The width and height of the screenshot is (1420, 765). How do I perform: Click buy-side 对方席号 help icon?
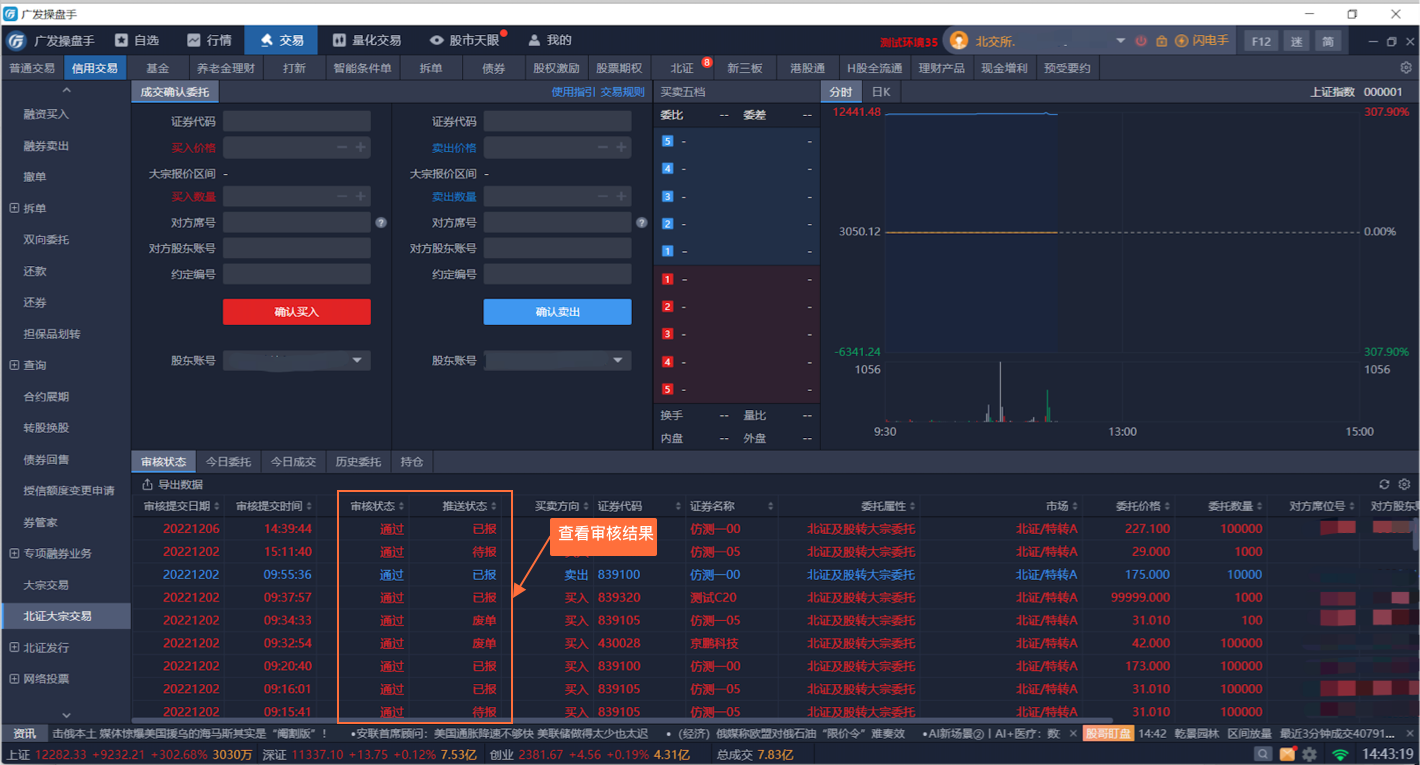click(381, 223)
